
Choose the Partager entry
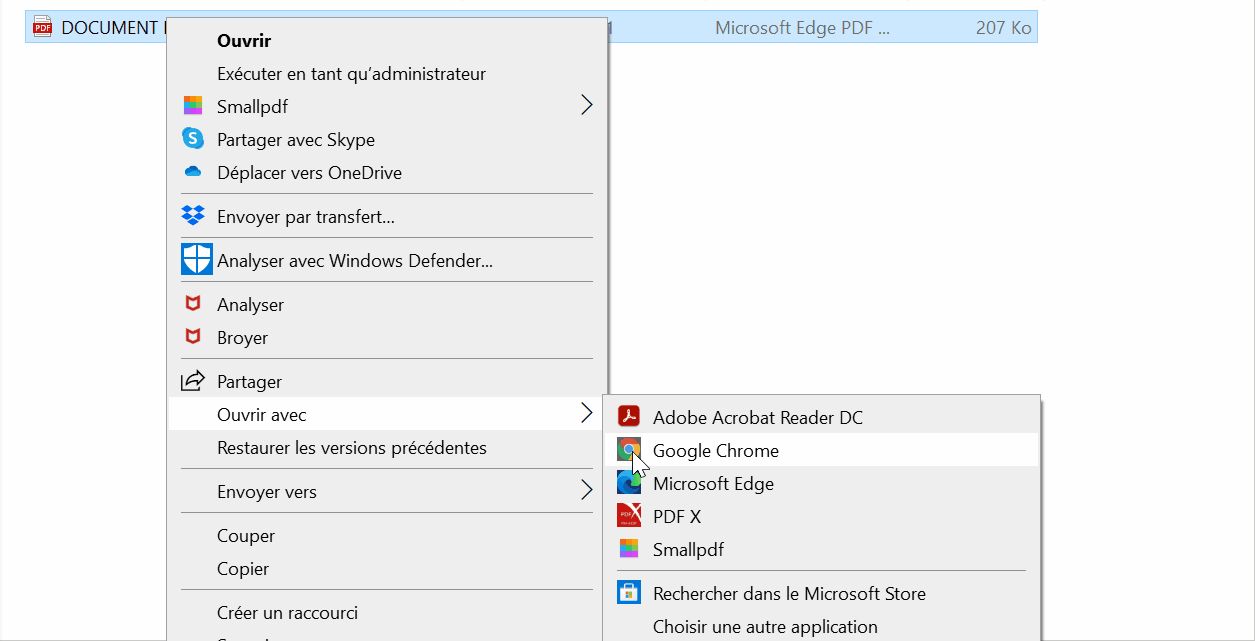[x=388, y=382]
